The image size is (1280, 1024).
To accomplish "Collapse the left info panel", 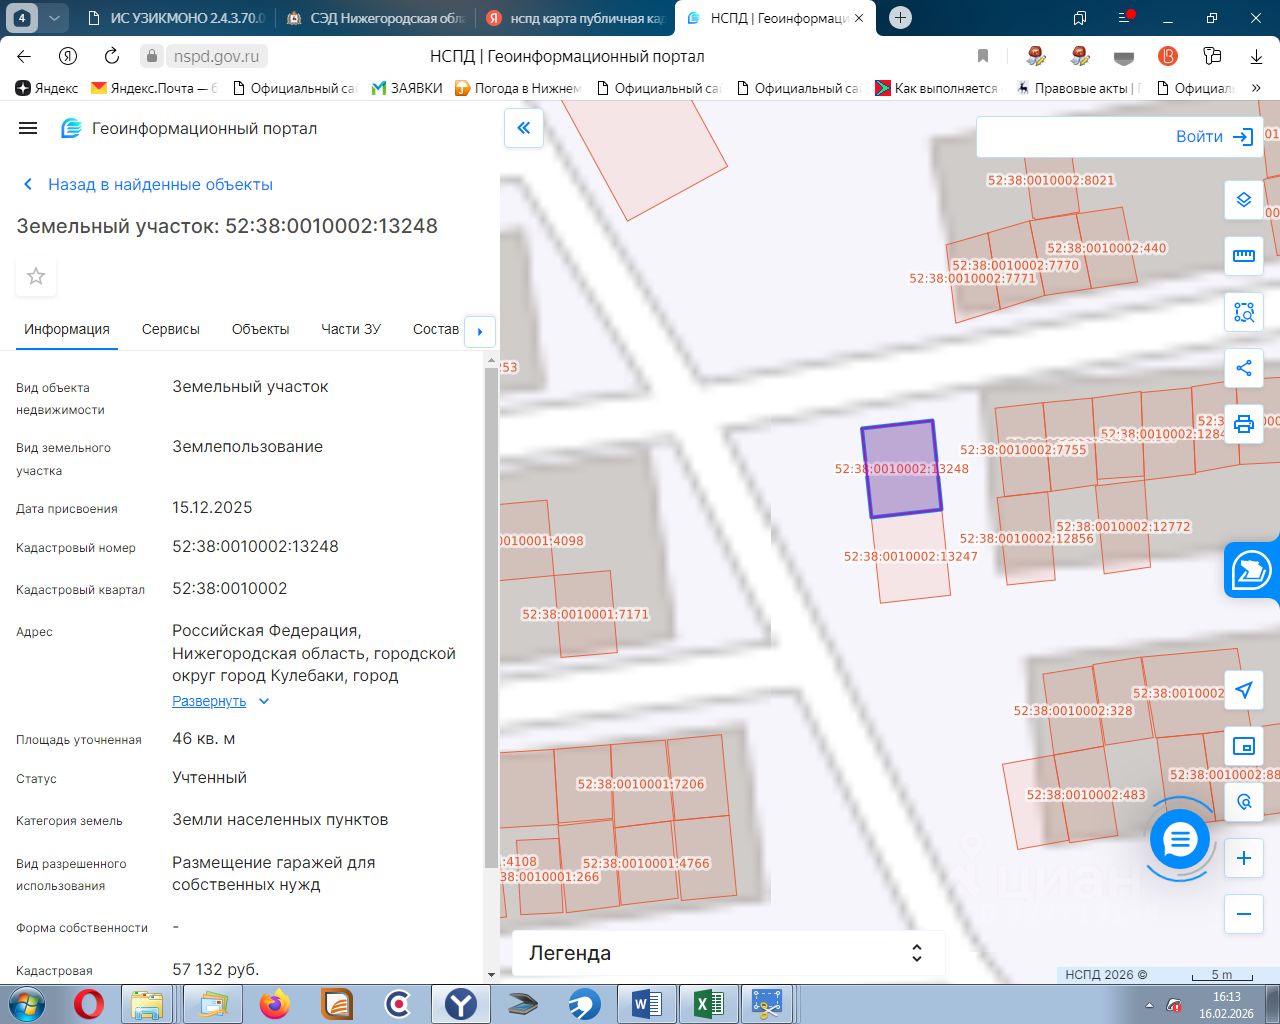I will coord(523,128).
